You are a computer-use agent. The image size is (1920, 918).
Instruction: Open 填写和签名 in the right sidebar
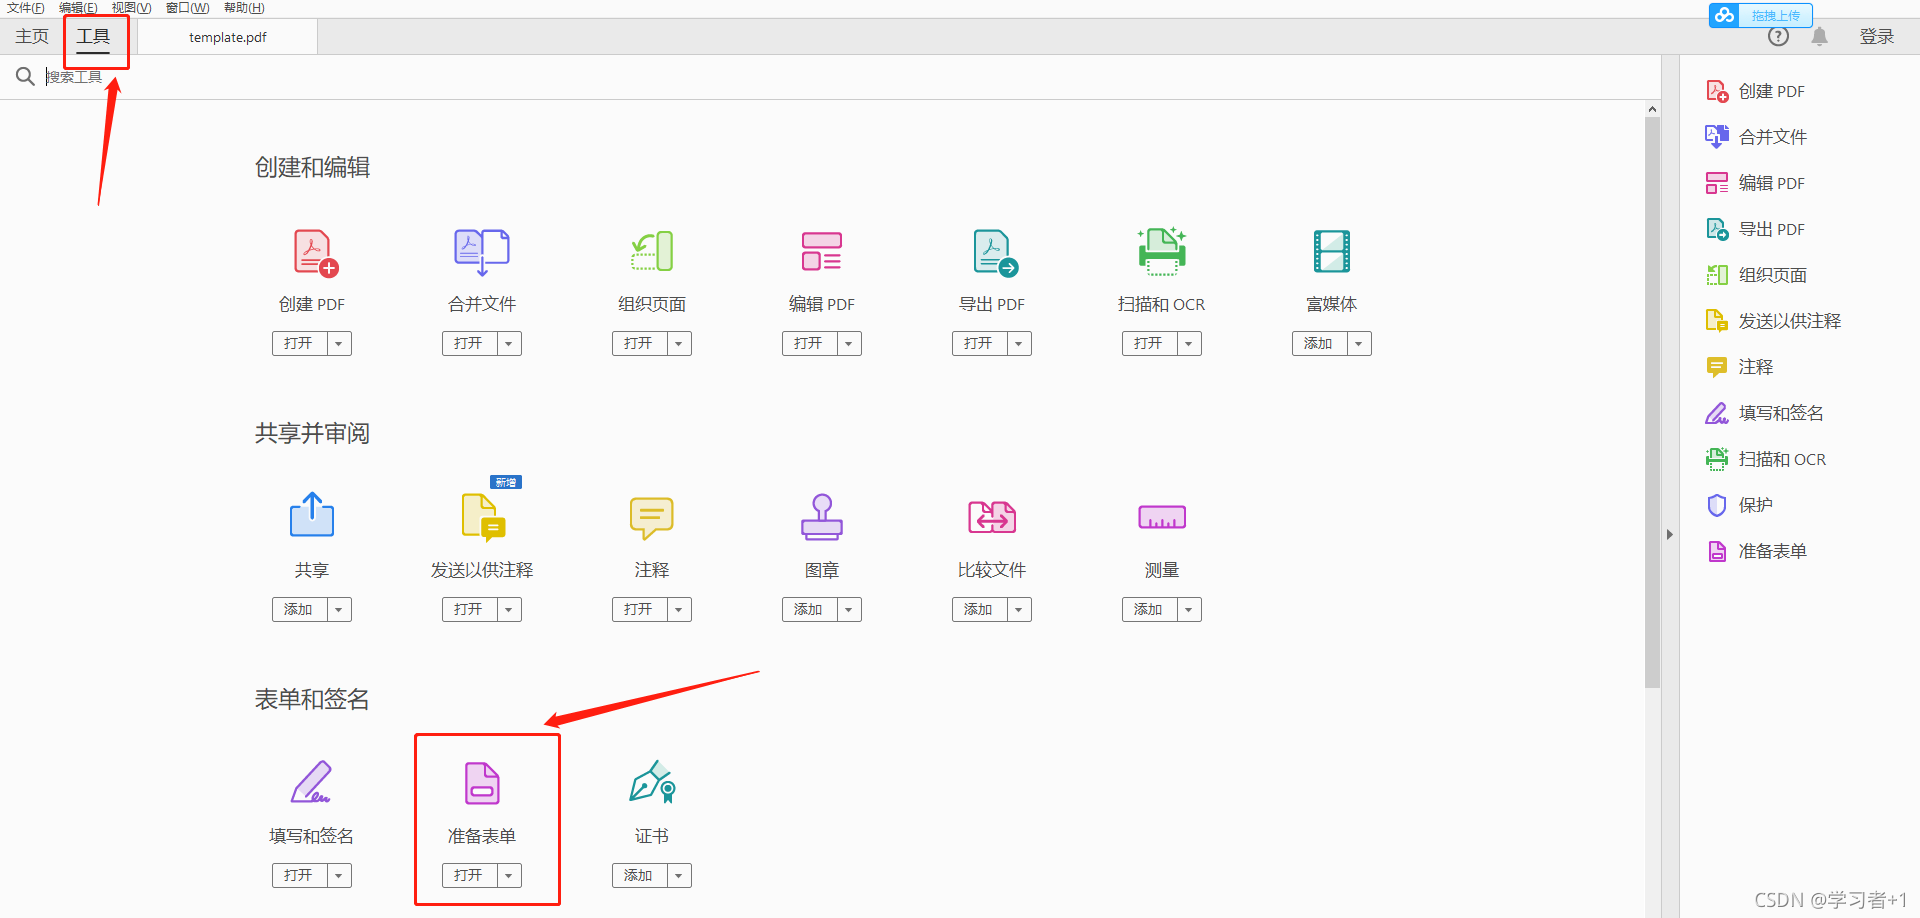[1764, 413]
